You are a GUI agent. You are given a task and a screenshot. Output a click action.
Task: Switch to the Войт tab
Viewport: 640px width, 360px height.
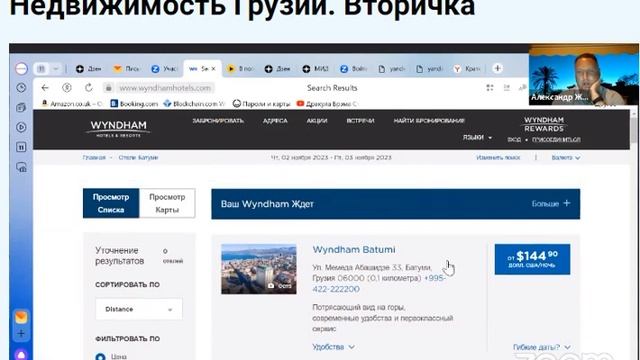click(x=353, y=69)
